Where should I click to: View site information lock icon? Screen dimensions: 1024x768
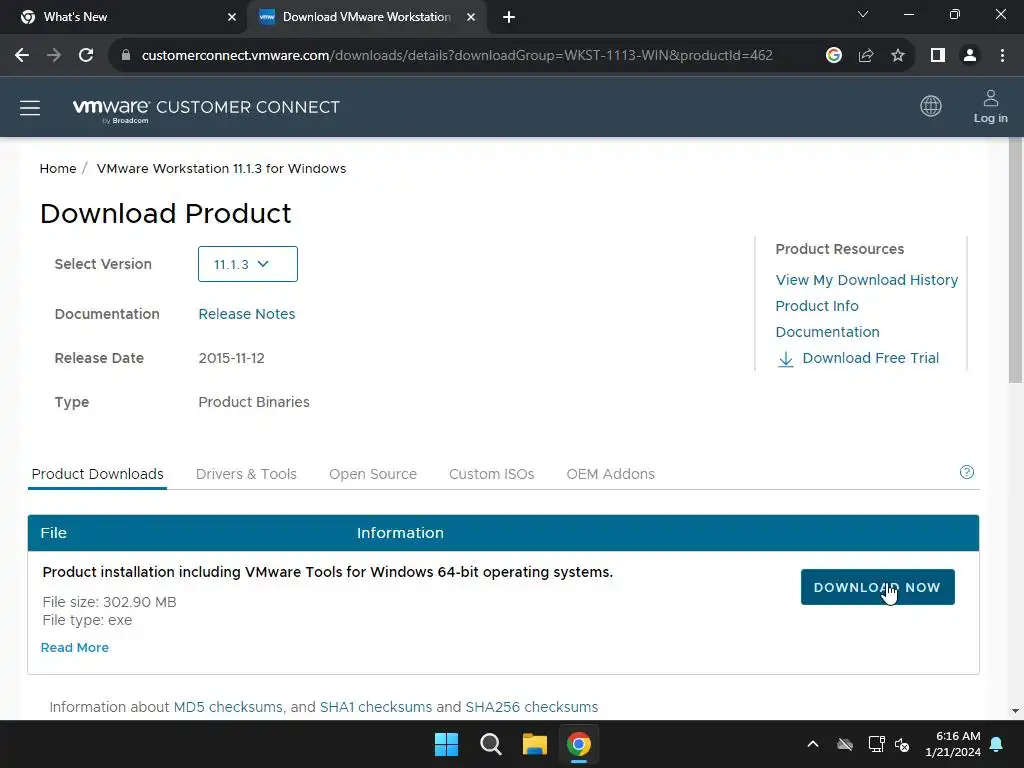coord(126,56)
